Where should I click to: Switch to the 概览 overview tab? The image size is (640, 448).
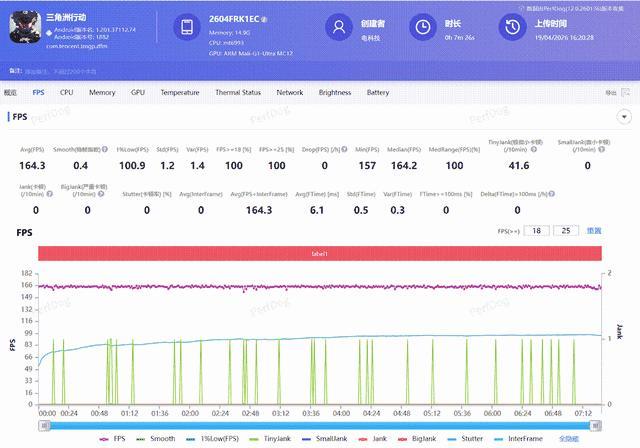10,93
